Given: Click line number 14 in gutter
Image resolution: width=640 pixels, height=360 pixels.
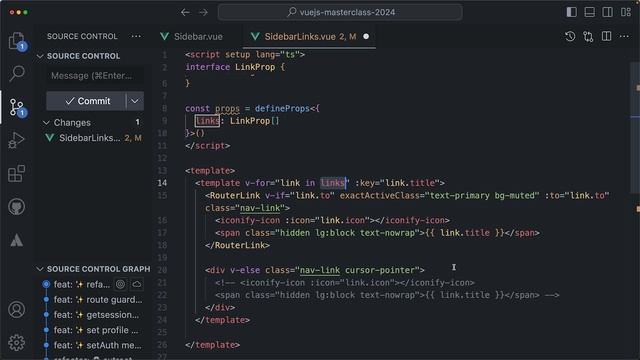Looking at the screenshot, I should (x=162, y=183).
